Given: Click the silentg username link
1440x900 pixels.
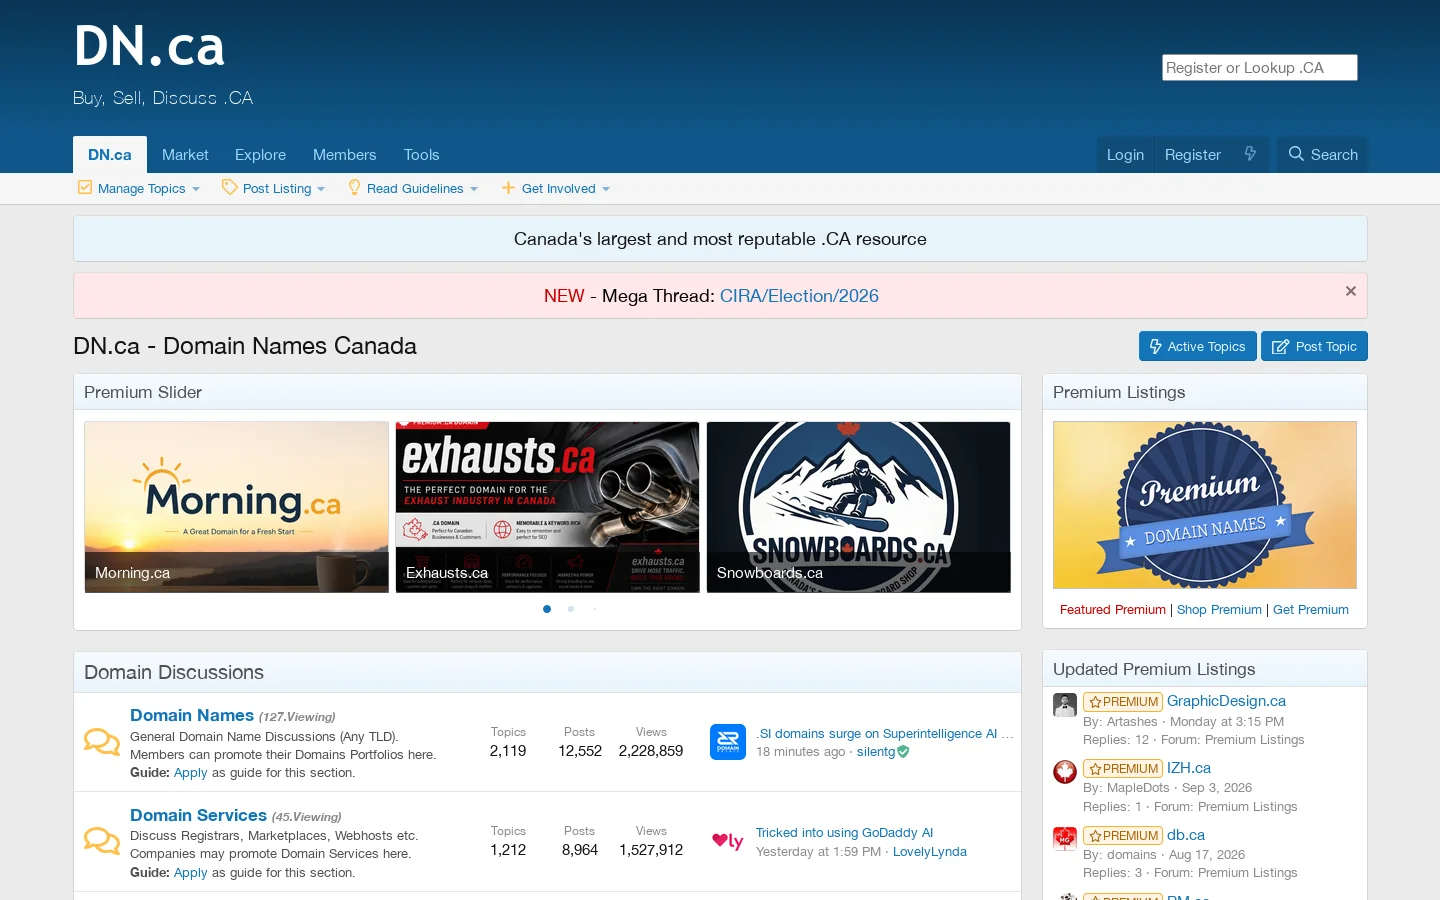Looking at the screenshot, I should click(876, 752).
